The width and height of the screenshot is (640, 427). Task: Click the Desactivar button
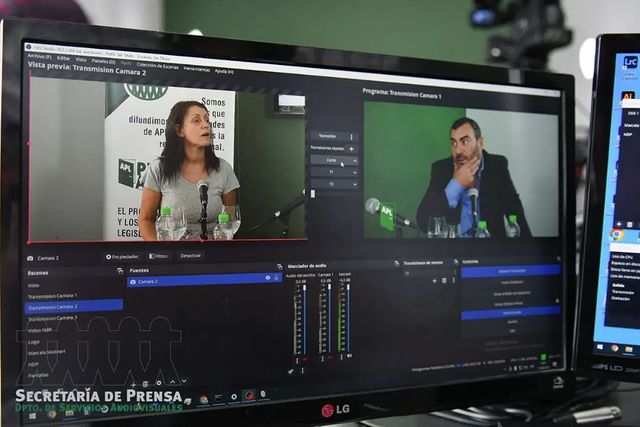pyautogui.click(x=191, y=256)
